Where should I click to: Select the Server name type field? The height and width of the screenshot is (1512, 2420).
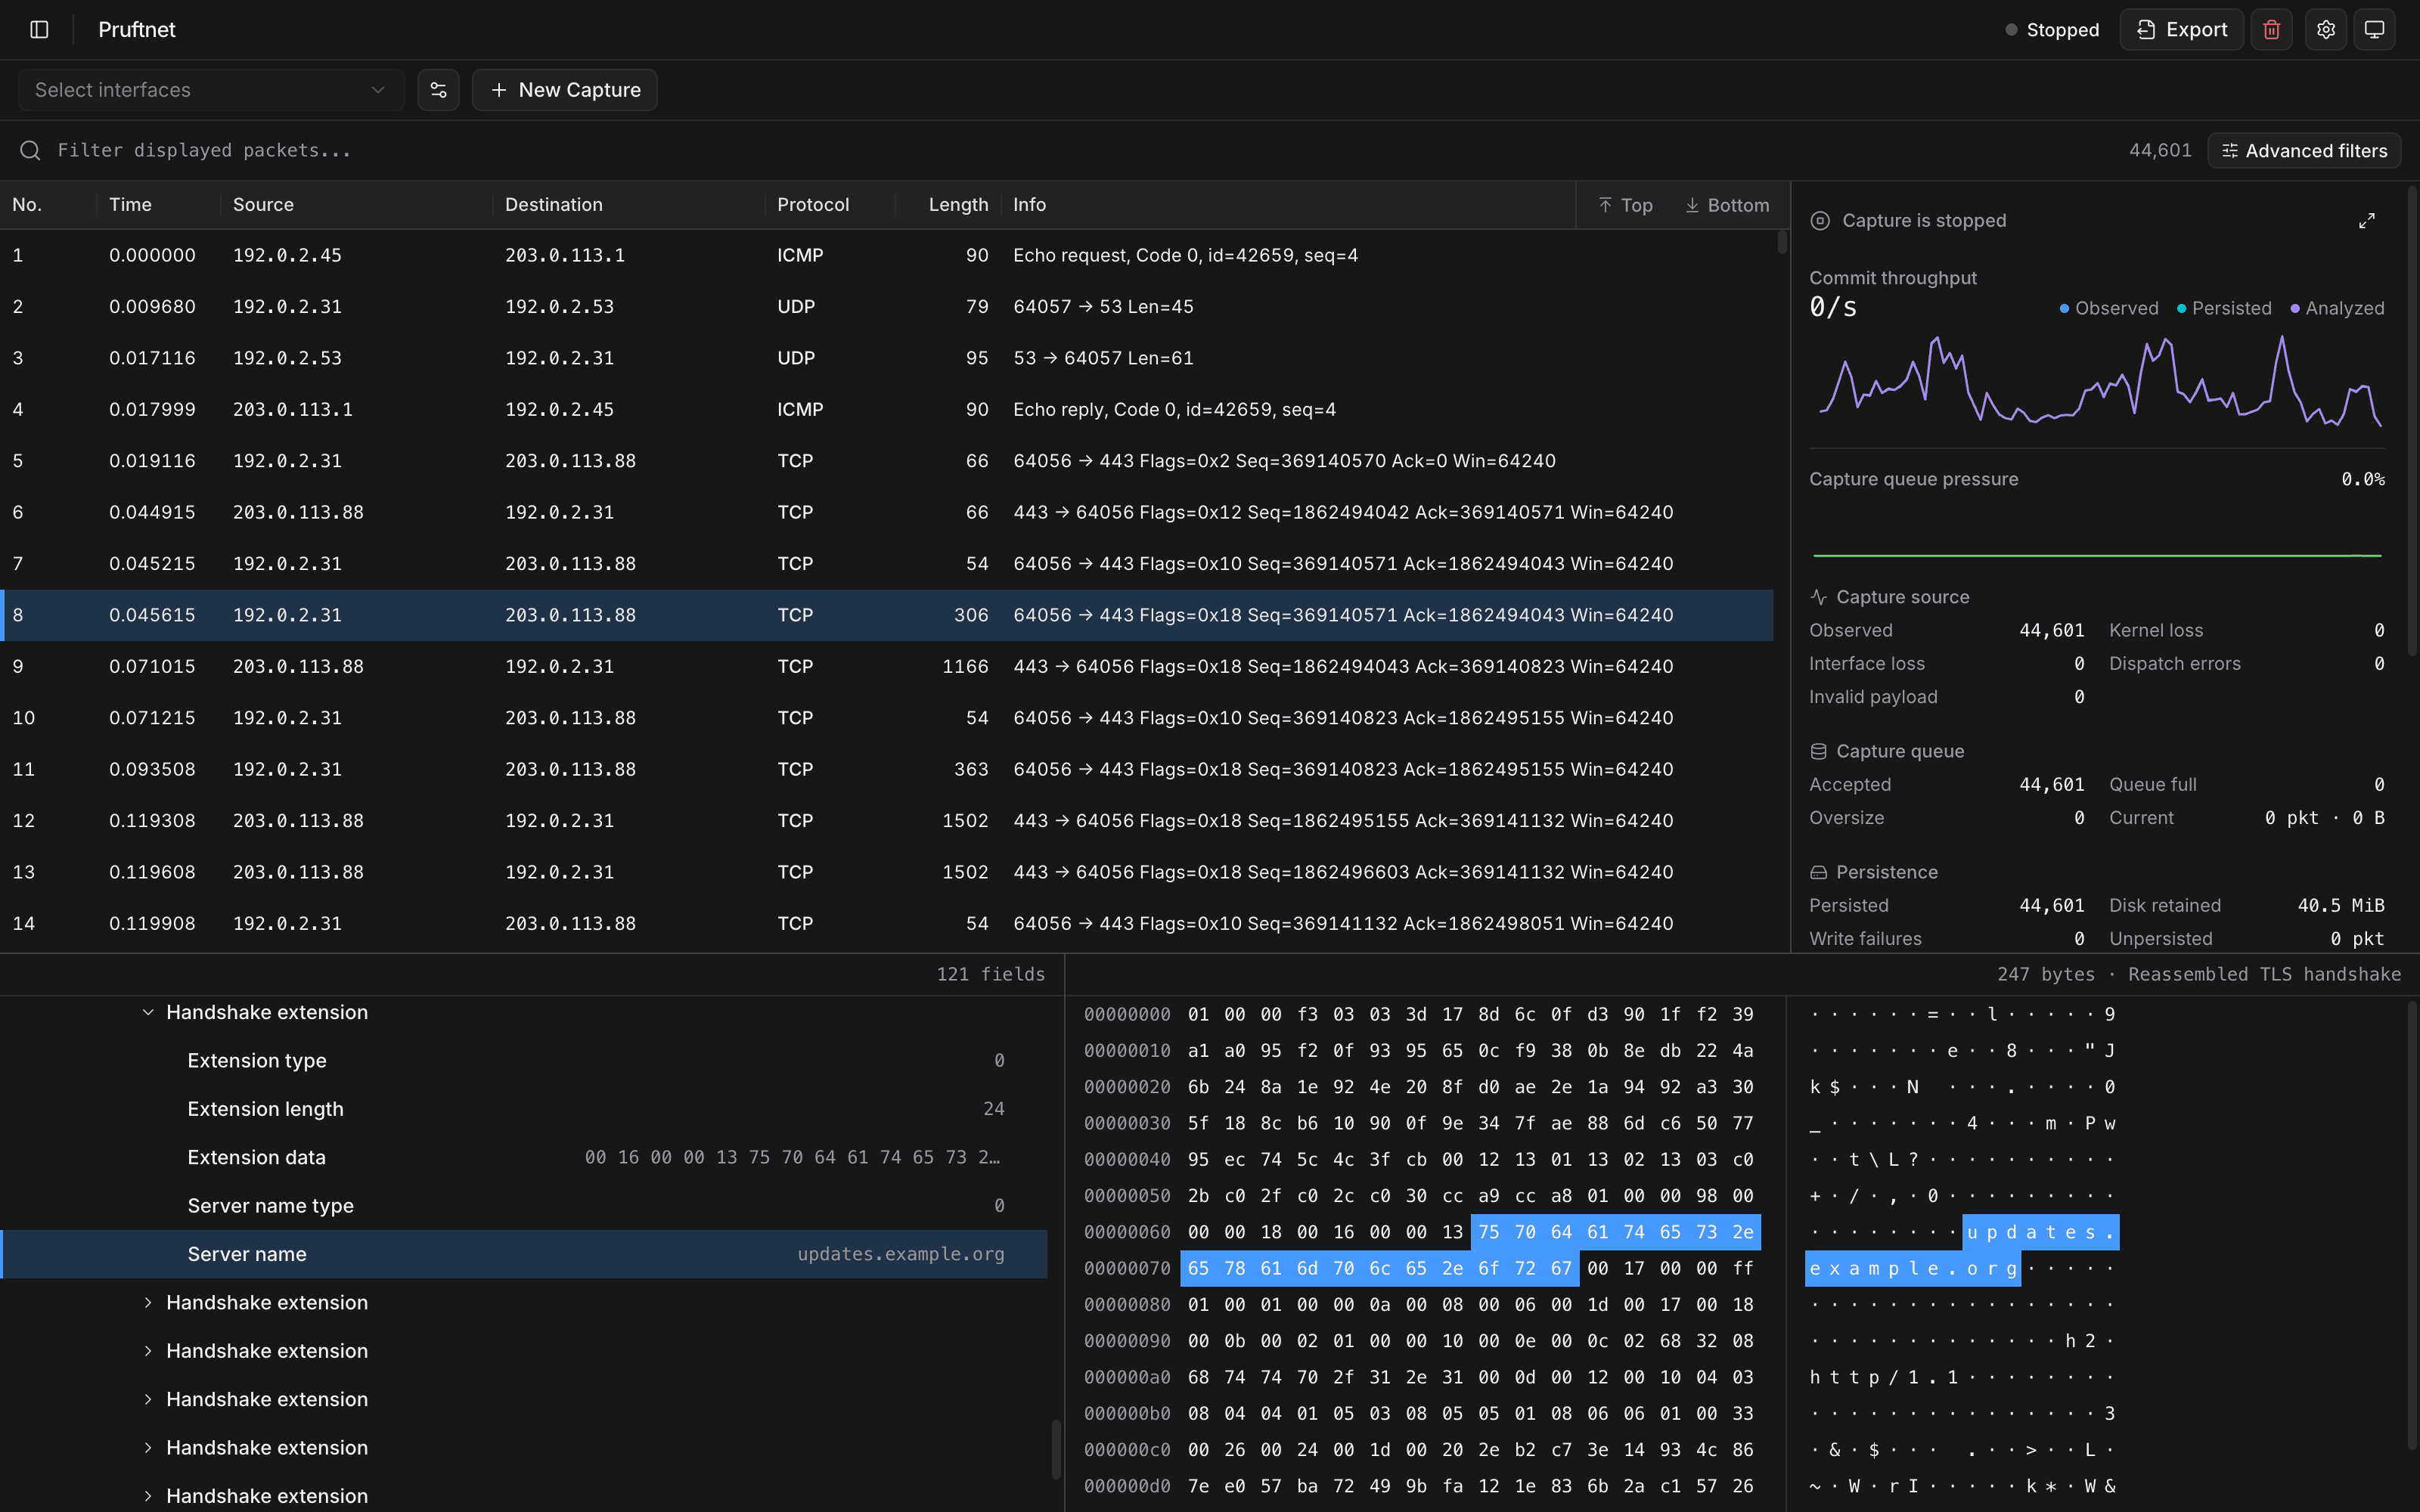(x=524, y=1206)
